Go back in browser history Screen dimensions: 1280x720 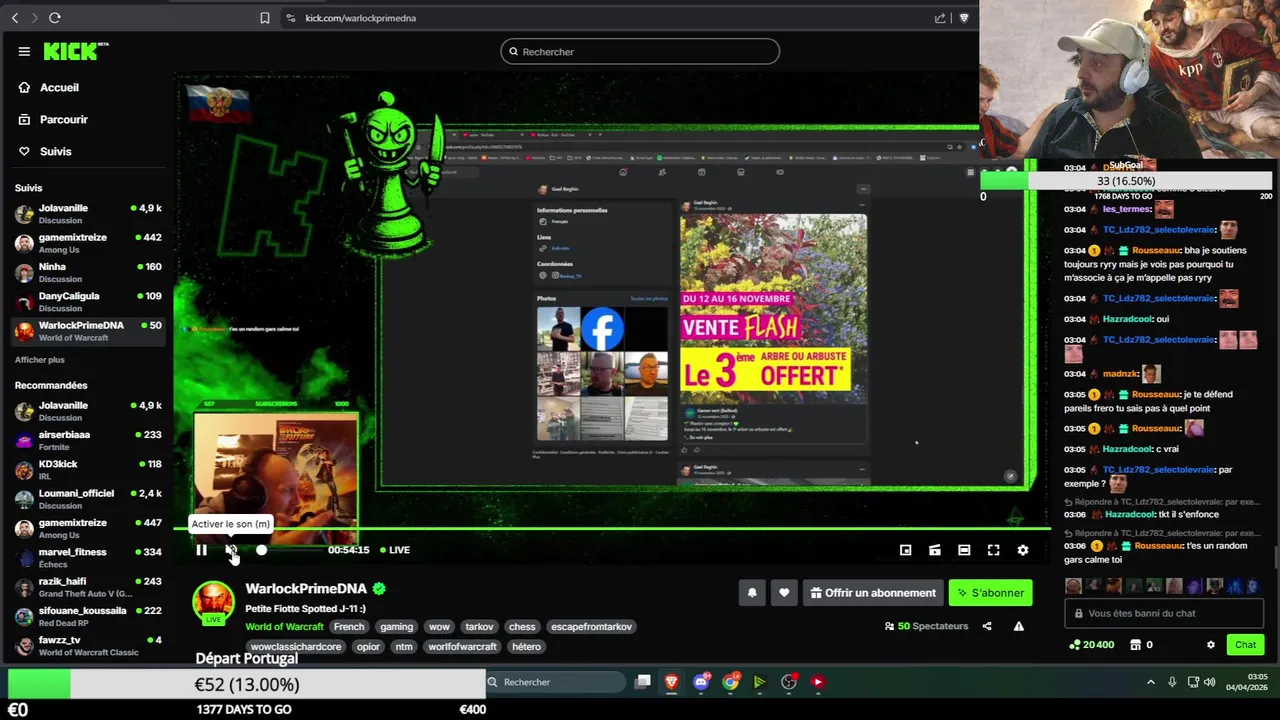pos(15,18)
